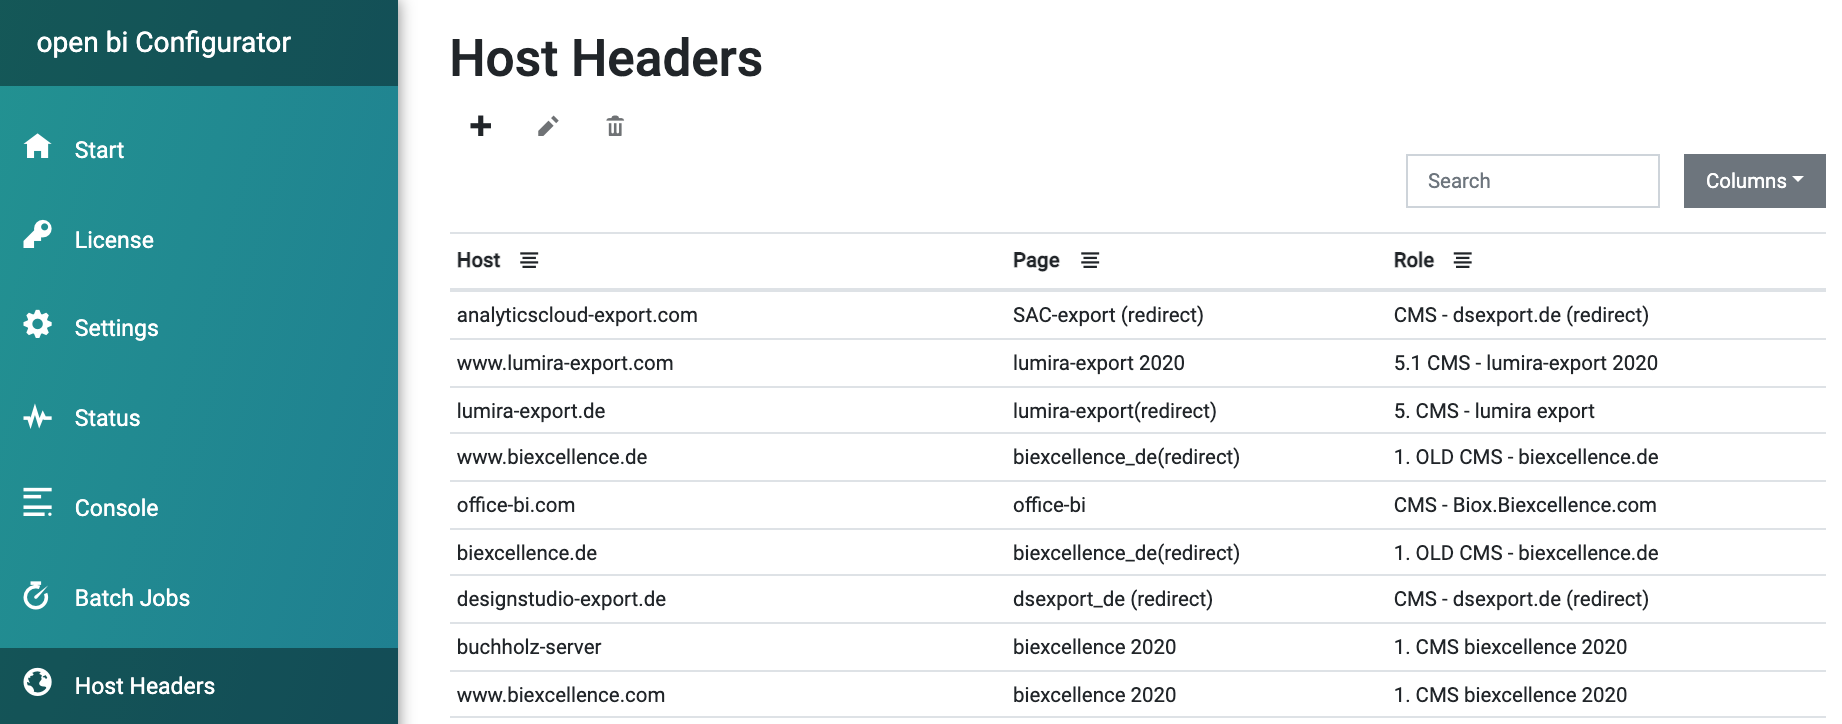Select the www.lumira-export.com host
The height and width of the screenshot is (724, 1842).
(565, 363)
